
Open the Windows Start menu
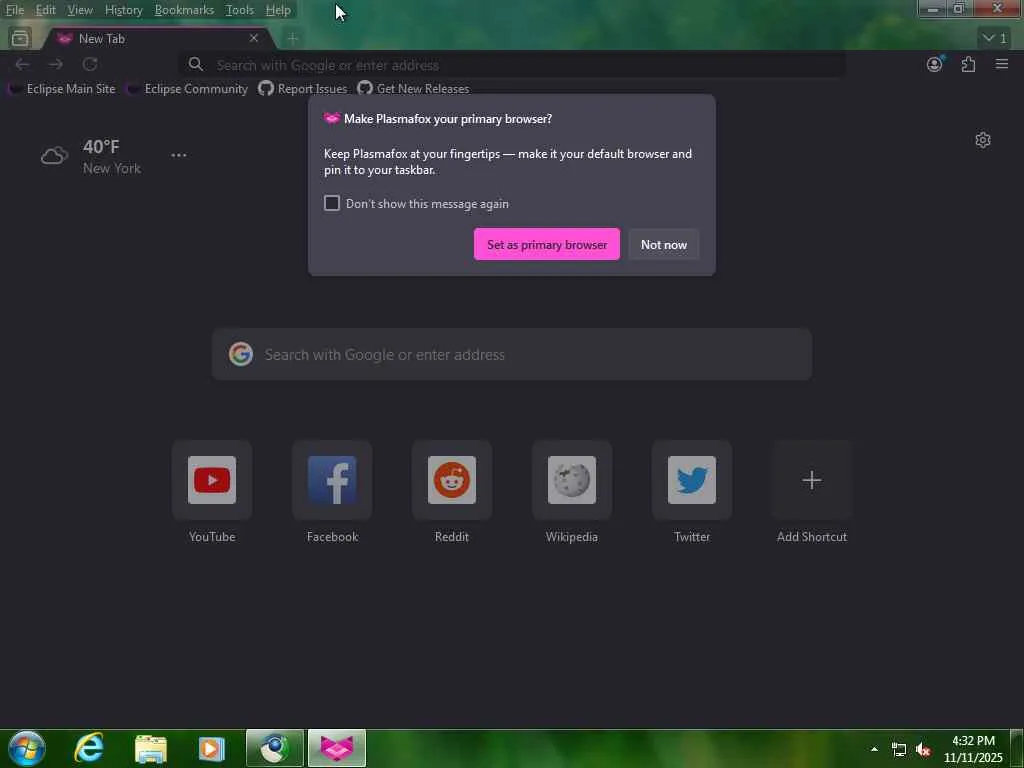(x=27, y=748)
